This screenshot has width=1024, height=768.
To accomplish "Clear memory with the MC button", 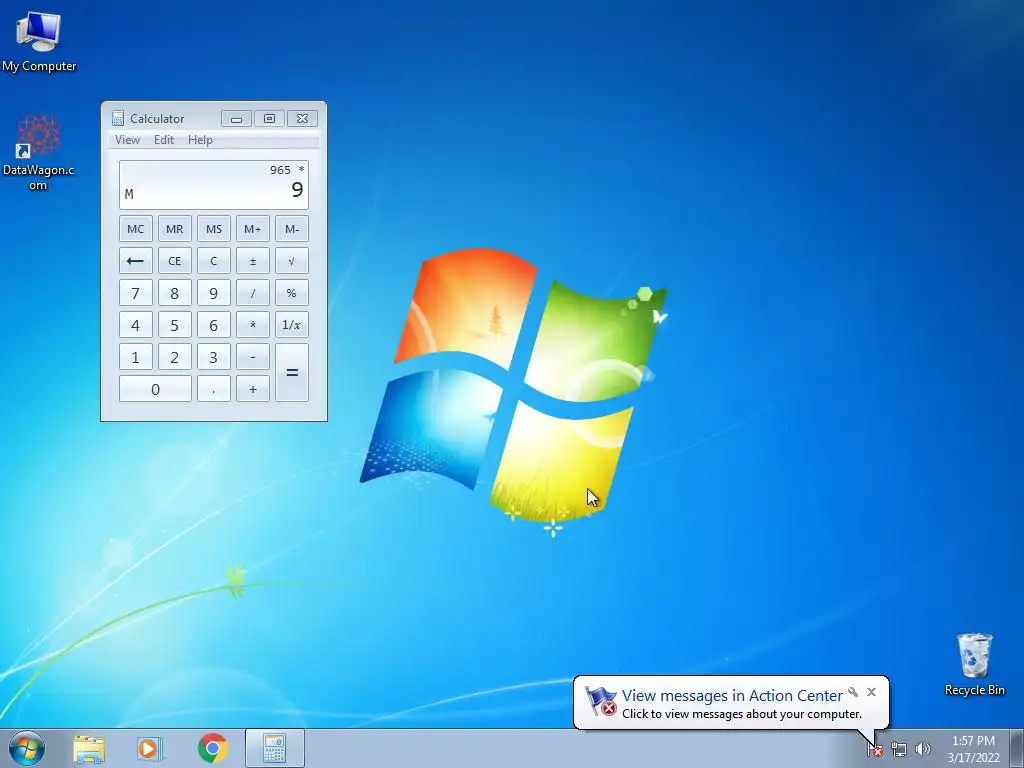I will [136, 229].
